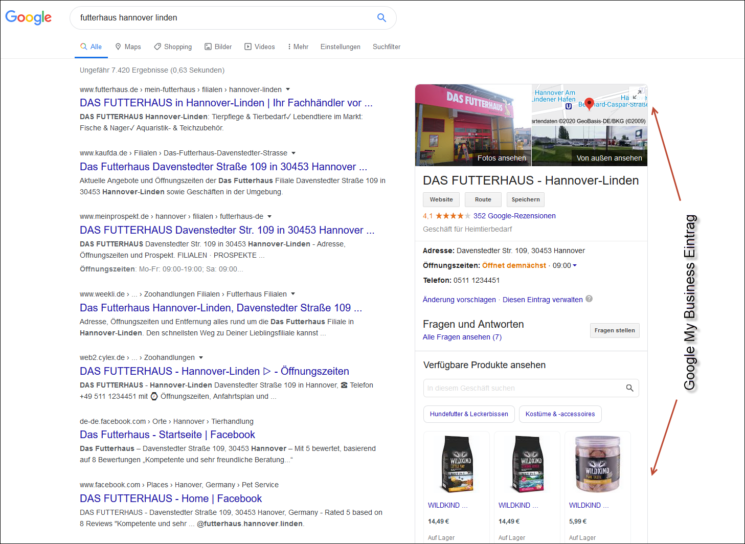The image size is (745, 544).
Task: Select Kostüme & -accessoires category chip
Action: 560,414
